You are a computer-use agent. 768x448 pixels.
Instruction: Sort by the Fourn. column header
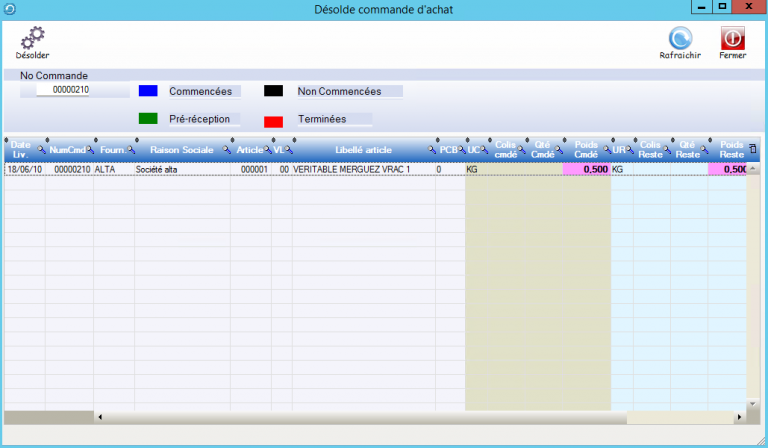(111, 150)
